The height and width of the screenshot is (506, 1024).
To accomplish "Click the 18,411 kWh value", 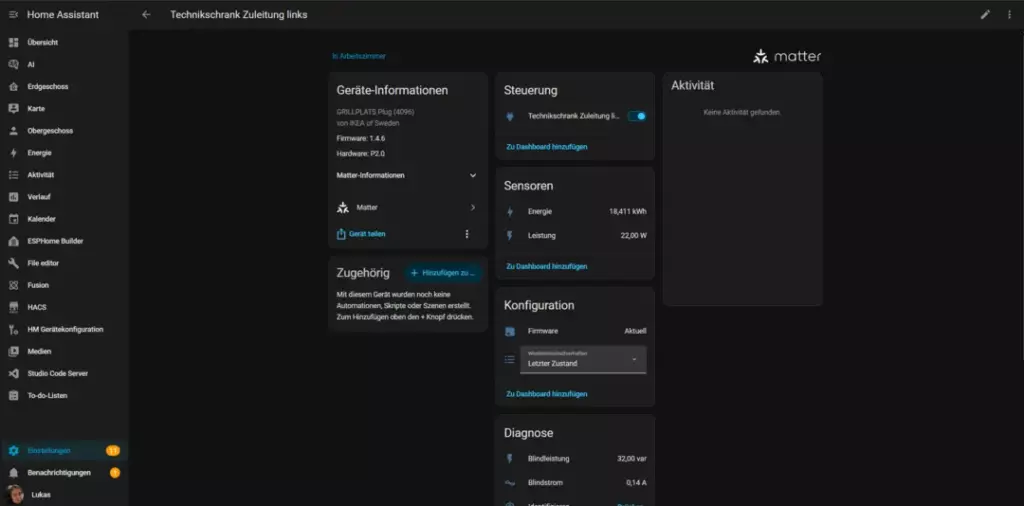I will (628, 212).
